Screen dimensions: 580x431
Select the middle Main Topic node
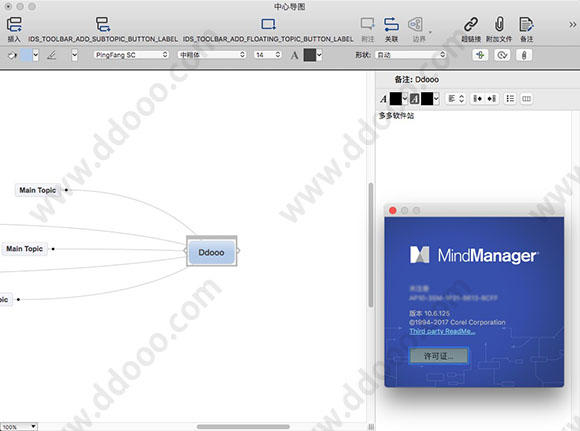pos(24,249)
